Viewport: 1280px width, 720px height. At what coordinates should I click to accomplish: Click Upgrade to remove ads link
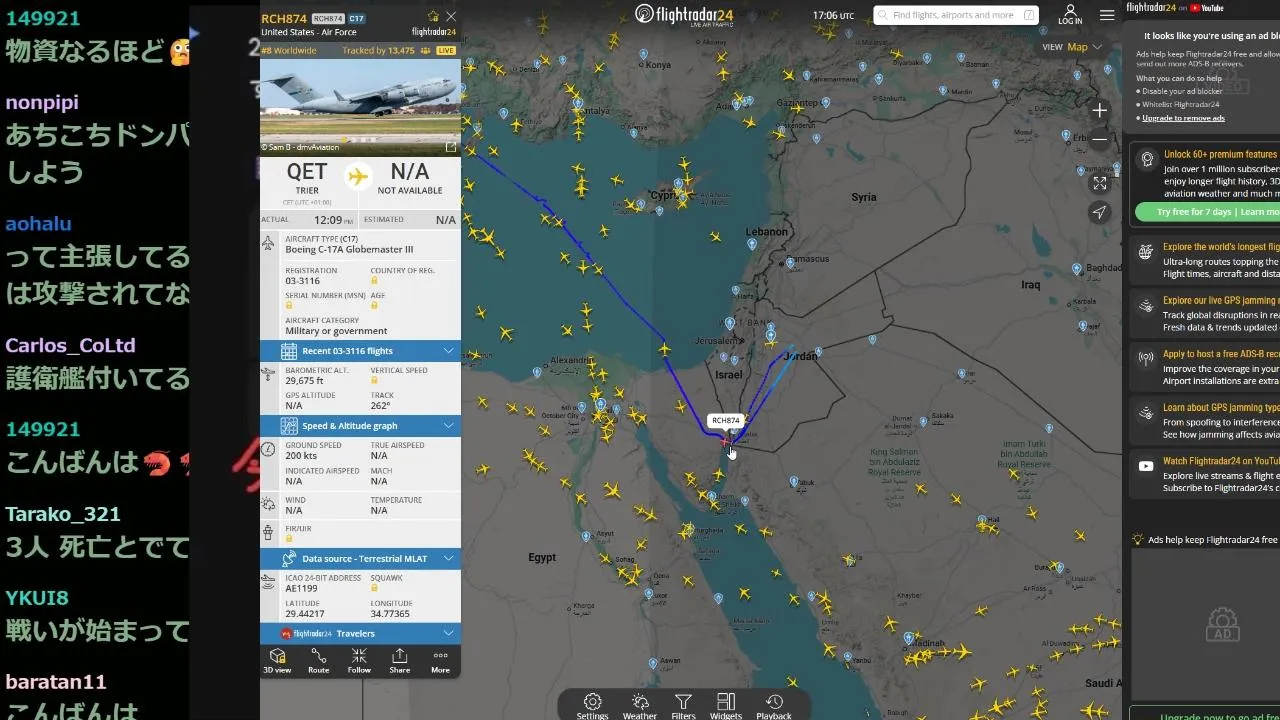click(1183, 118)
